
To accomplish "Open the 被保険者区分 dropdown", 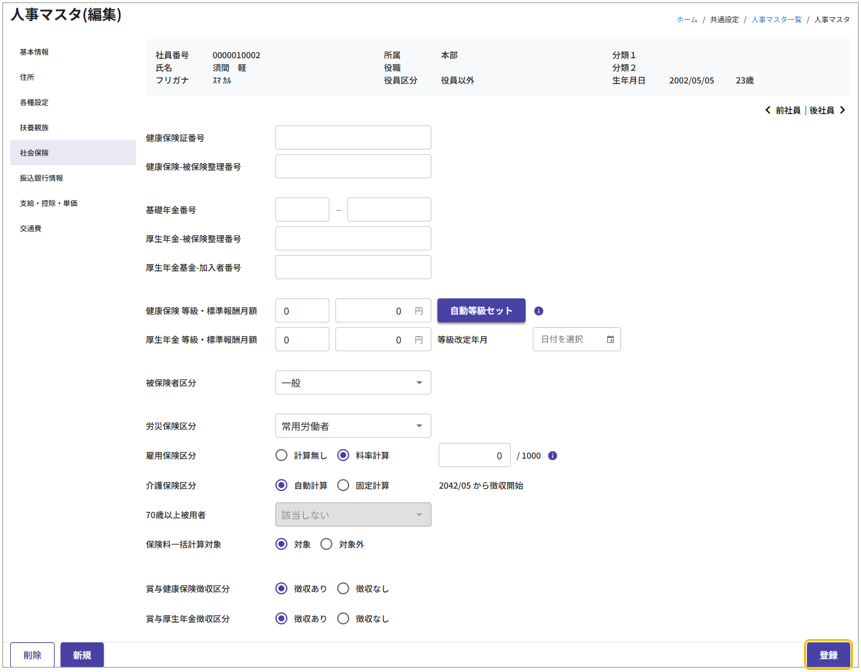I will pyautogui.click(x=353, y=383).
